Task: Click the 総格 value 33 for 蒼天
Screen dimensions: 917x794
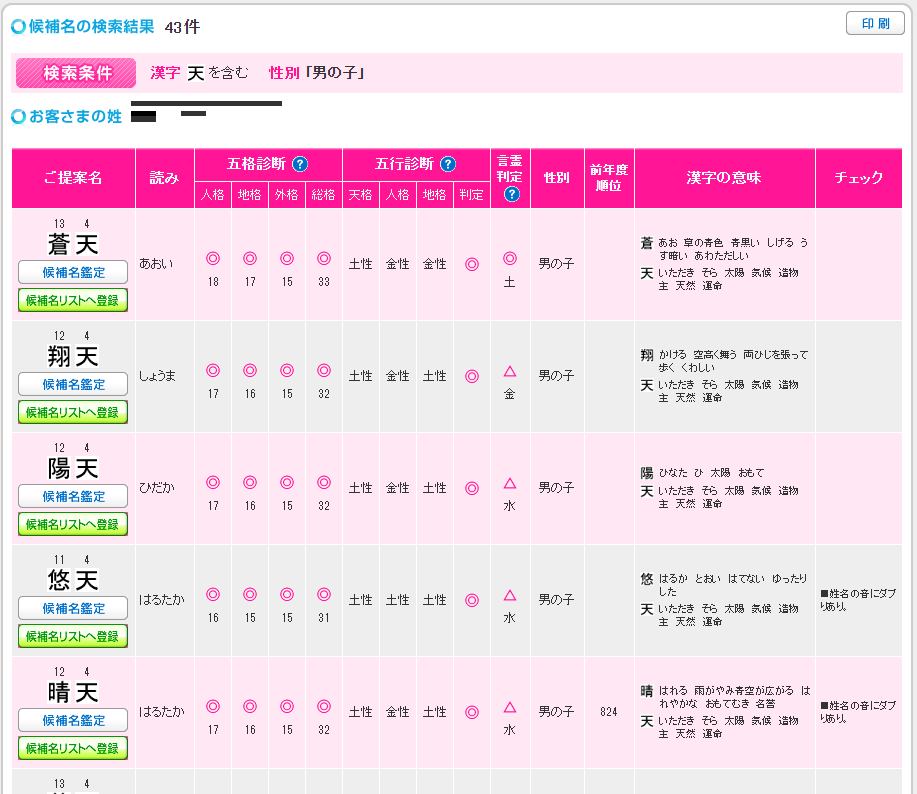Action: click(x=324, y=282)
